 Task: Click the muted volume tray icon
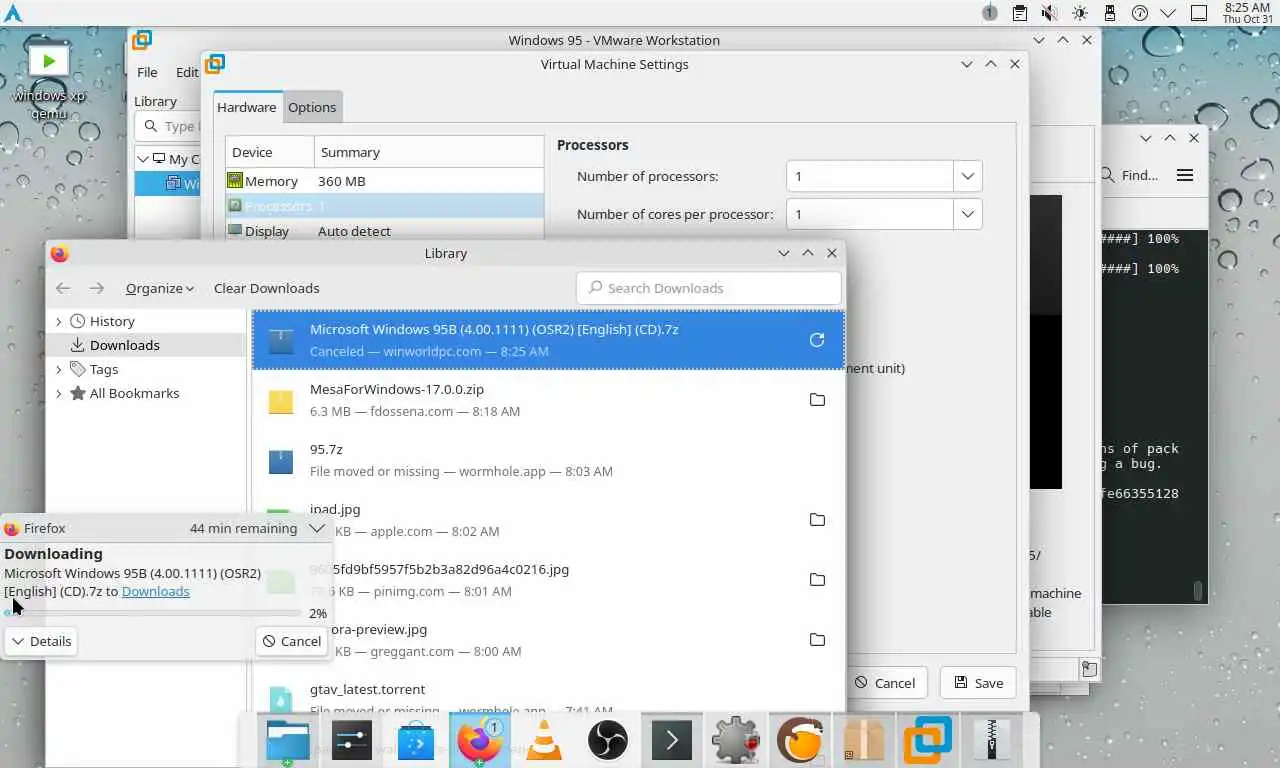(x=1049, y=13)
